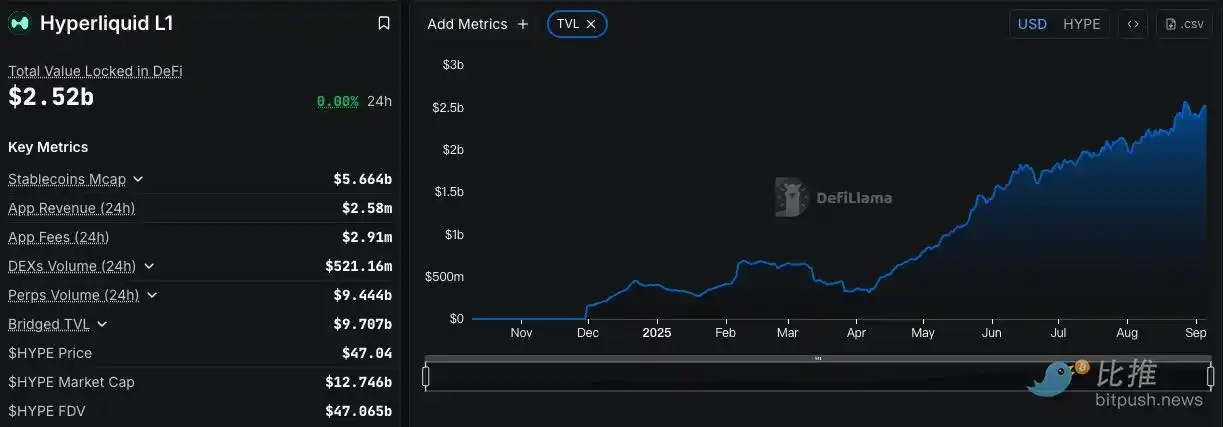Click the right handle of chart range slider
1223x427 pixels.
[1210, 376]
